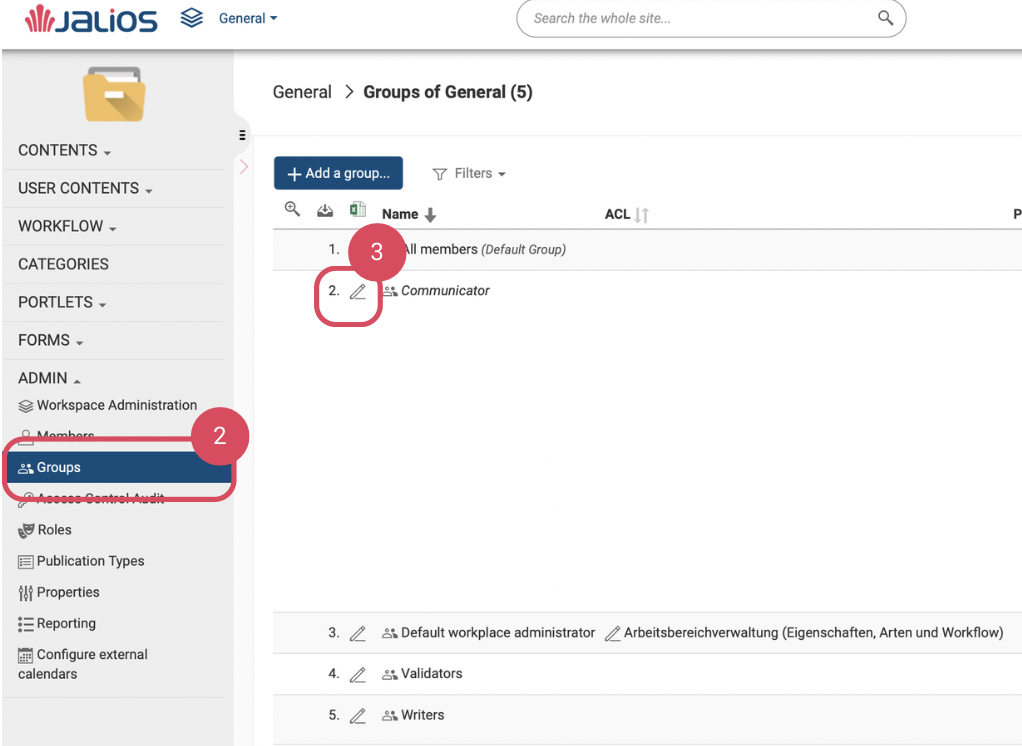This screenshot has width=1022, height=746.
Task: Click the General breadcrumb link
Action: click(x=302, y=92)
